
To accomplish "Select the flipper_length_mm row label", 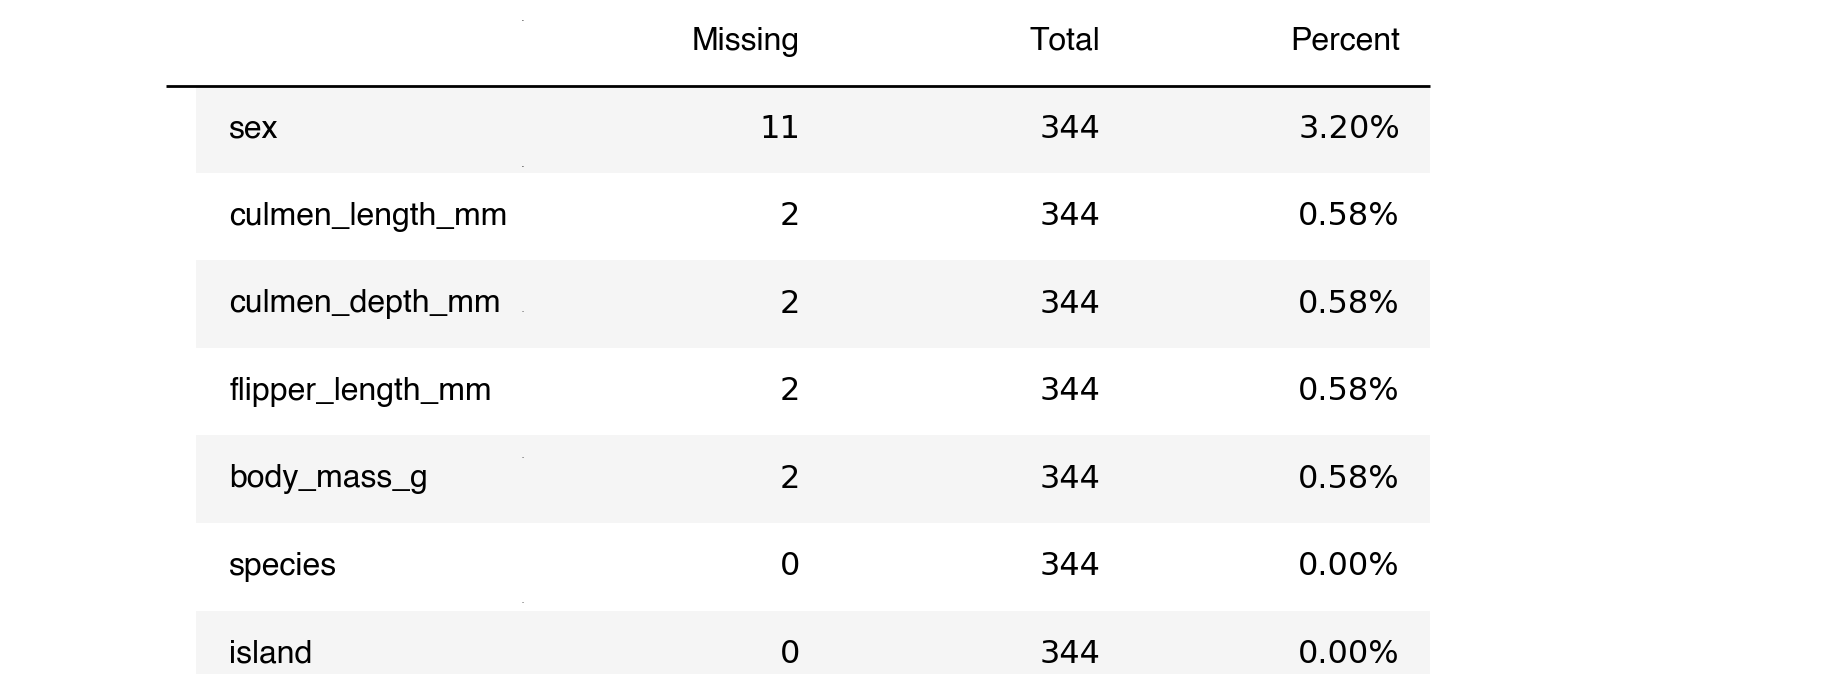I will tap(360, 389).
